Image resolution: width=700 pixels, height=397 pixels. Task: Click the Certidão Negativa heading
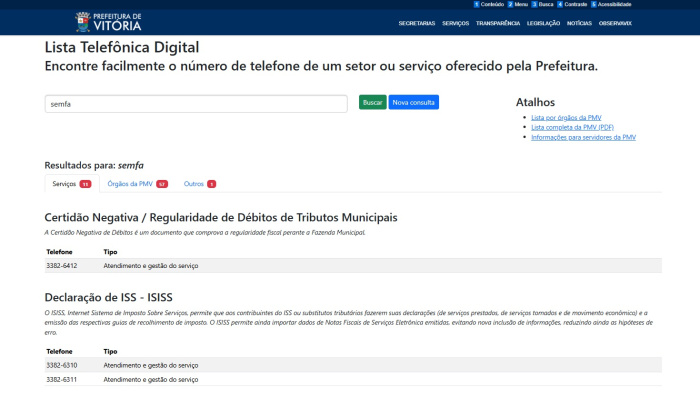pyautogui.click(x=221, y=217)
